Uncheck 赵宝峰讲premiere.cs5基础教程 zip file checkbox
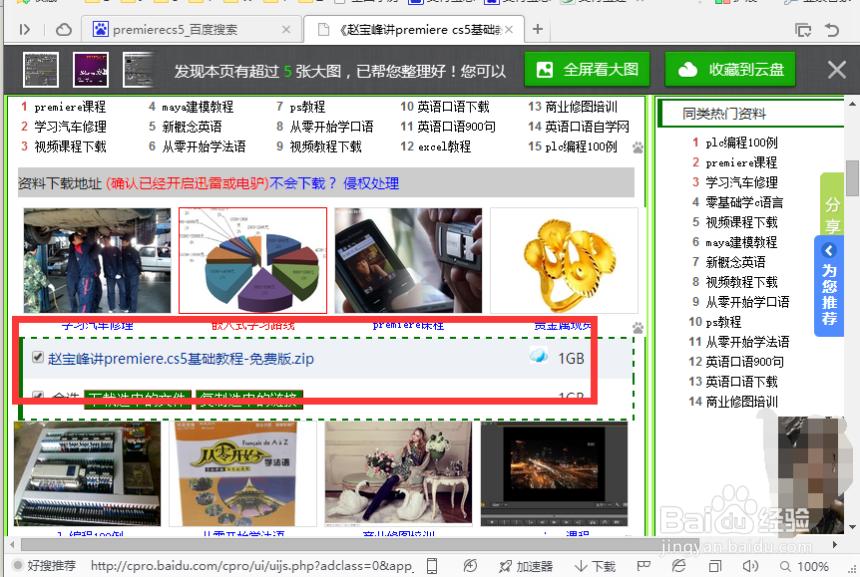 pos(37,358)
